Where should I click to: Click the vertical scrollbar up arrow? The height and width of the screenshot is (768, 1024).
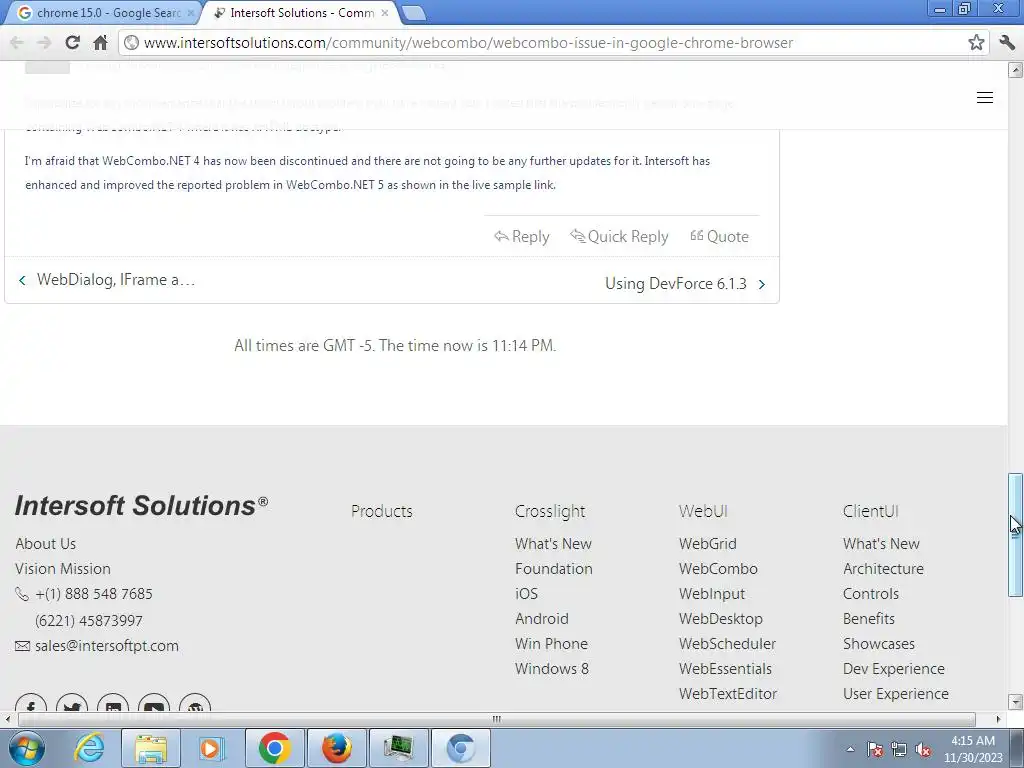coord(1015,69)
